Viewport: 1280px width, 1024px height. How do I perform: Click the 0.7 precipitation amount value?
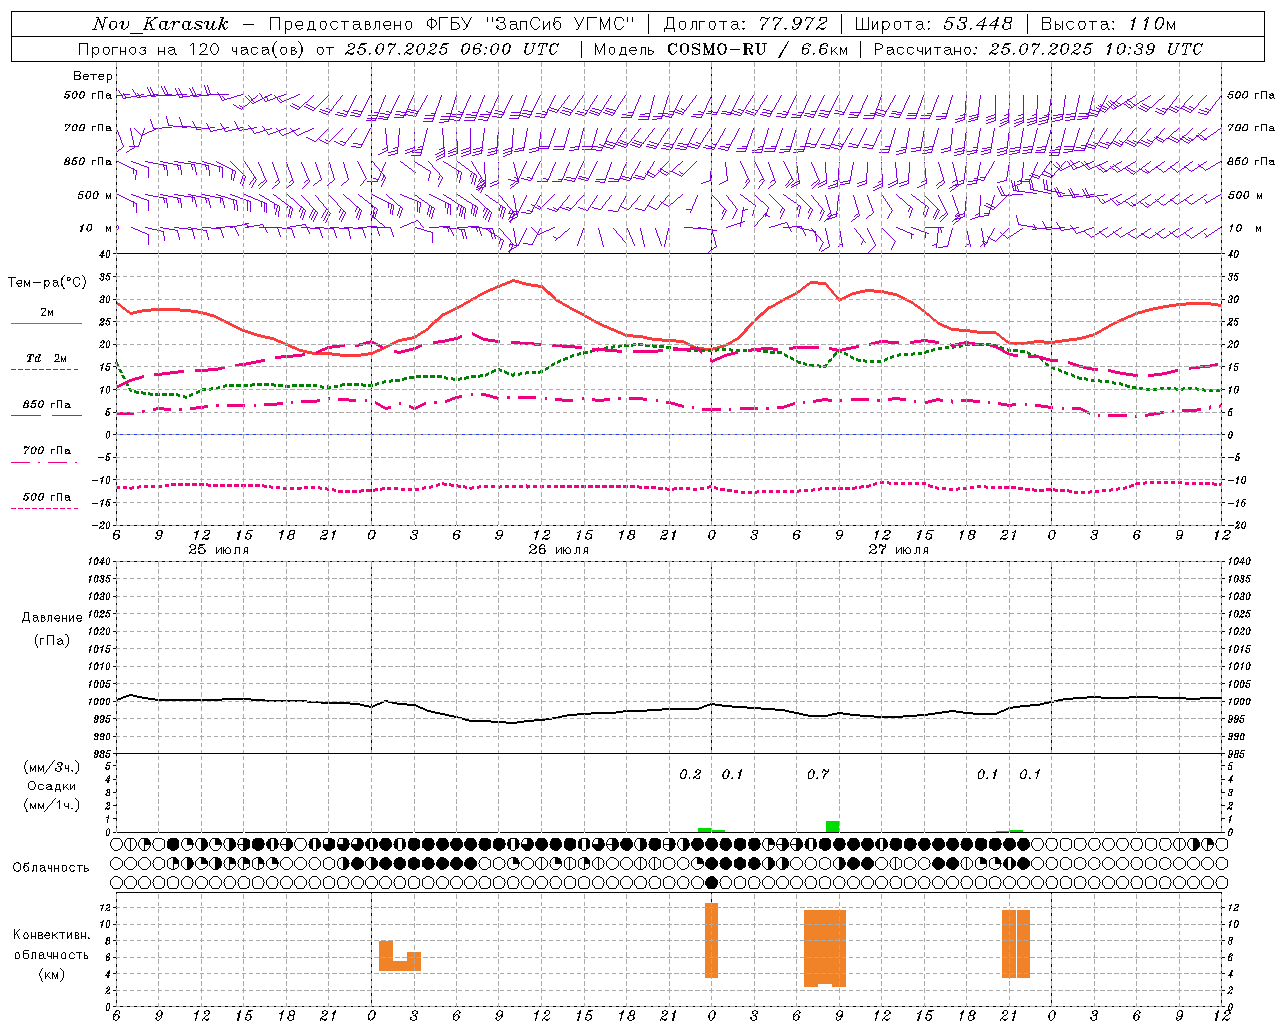tap(818, 774)
